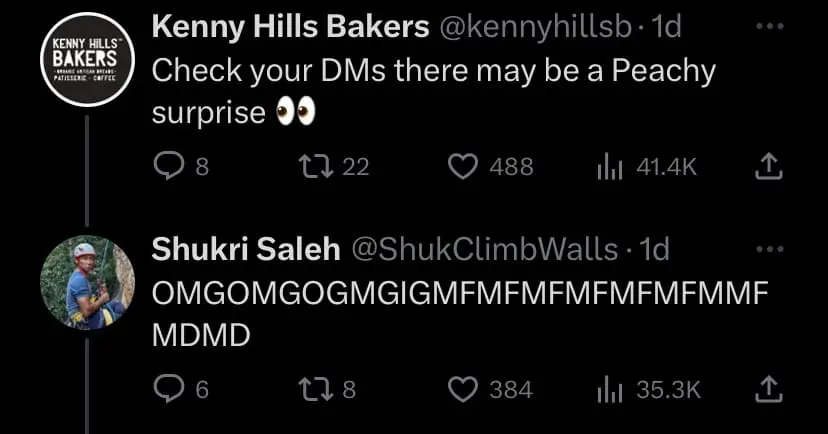This screenshot has height=434, width=828.
Task: Click the @kennyhillsb handle
Action: (535, 28)
